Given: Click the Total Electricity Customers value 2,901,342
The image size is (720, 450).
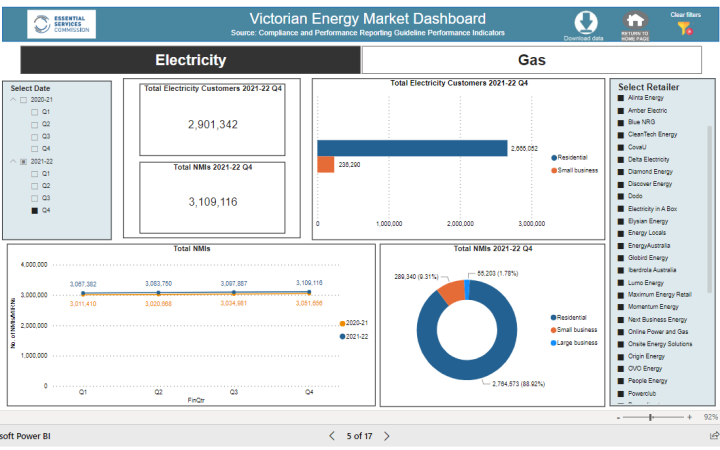Looking at the screenshot, I should tap(213, 124).
